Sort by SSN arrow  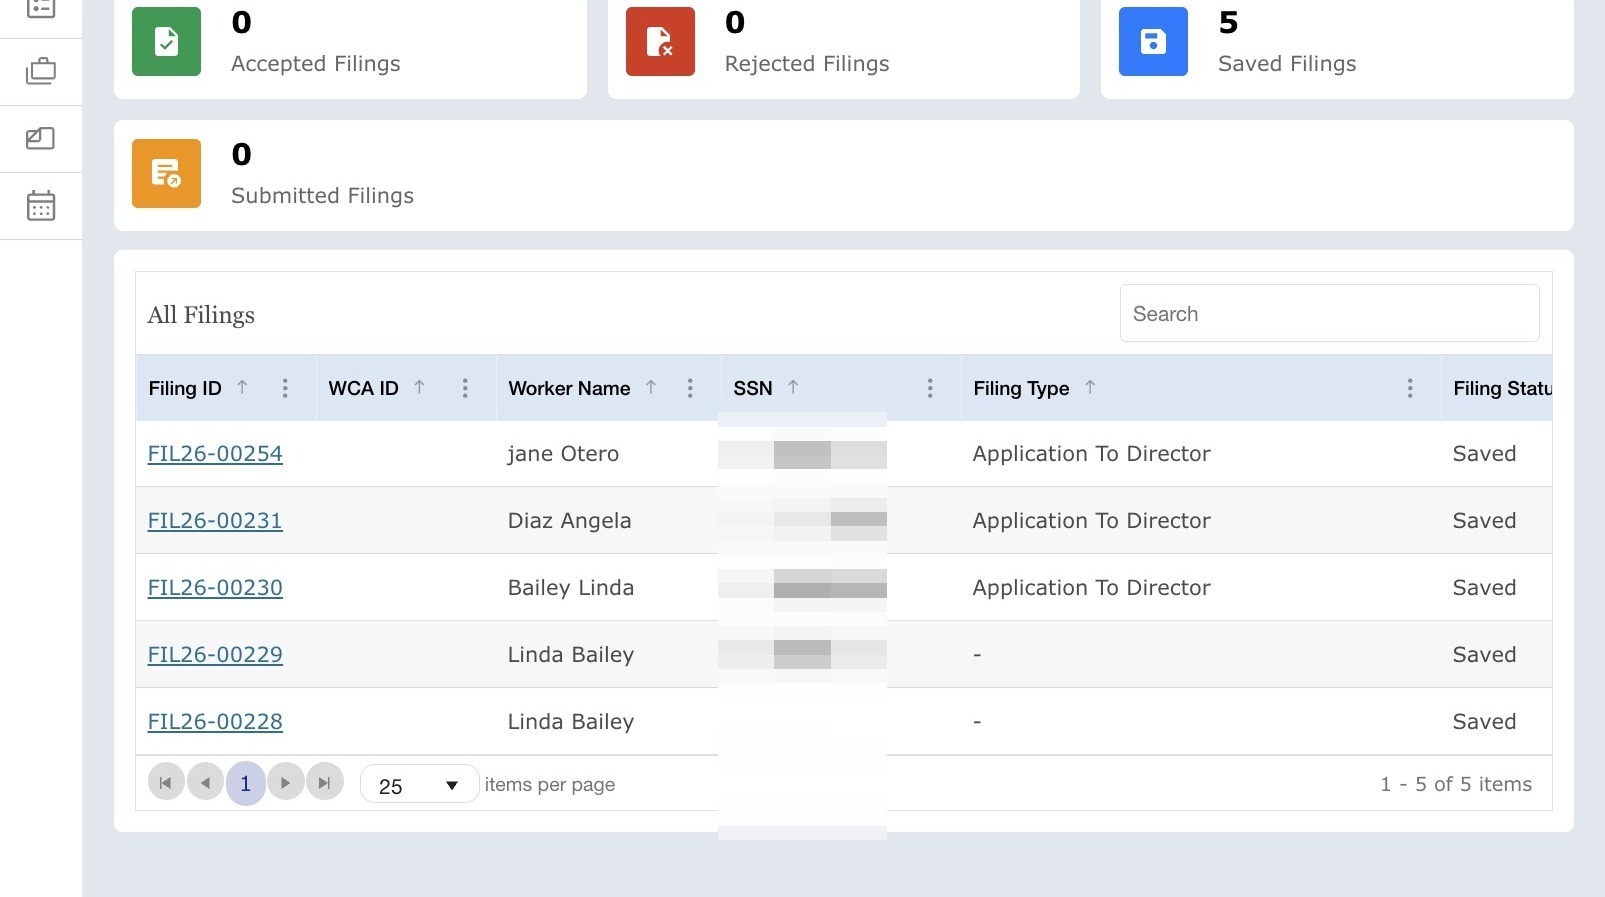(793, 387)
